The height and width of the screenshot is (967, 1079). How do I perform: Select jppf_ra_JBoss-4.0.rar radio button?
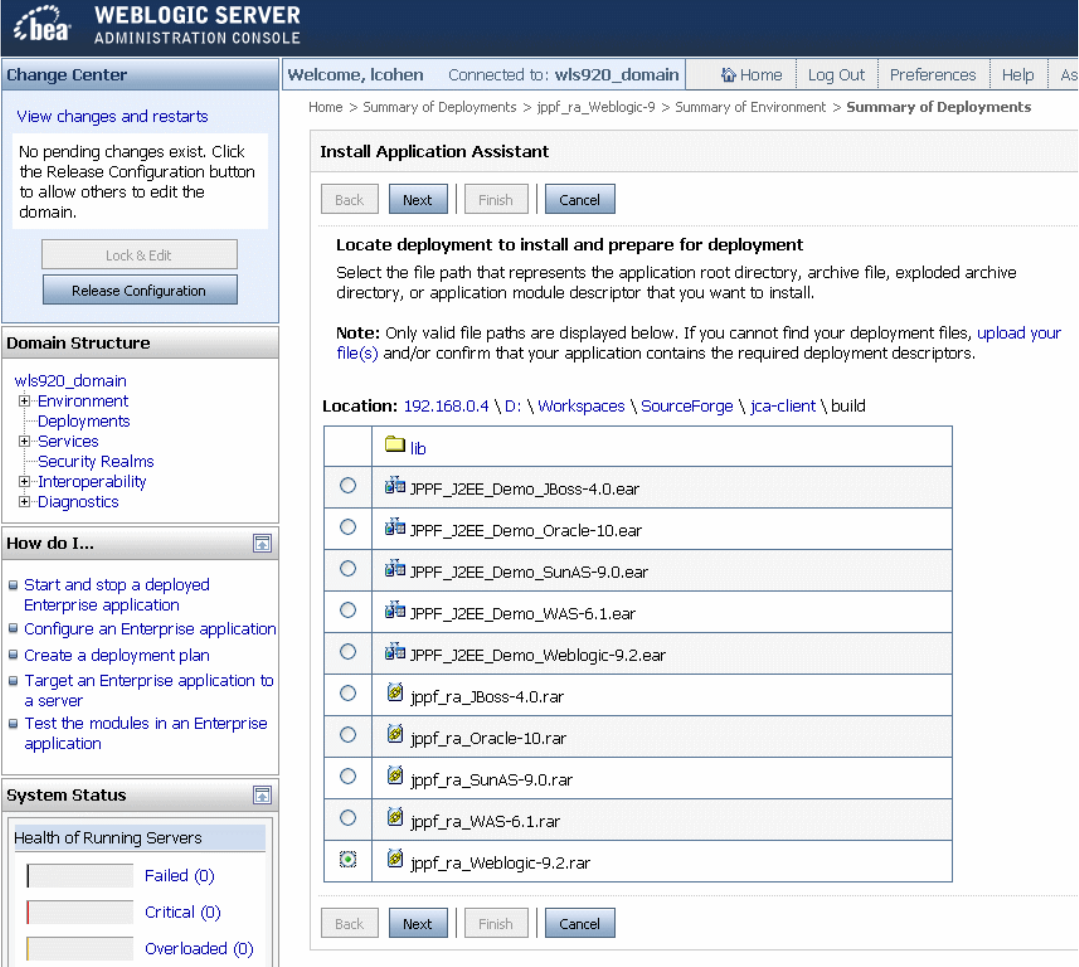tap(348, 693)
